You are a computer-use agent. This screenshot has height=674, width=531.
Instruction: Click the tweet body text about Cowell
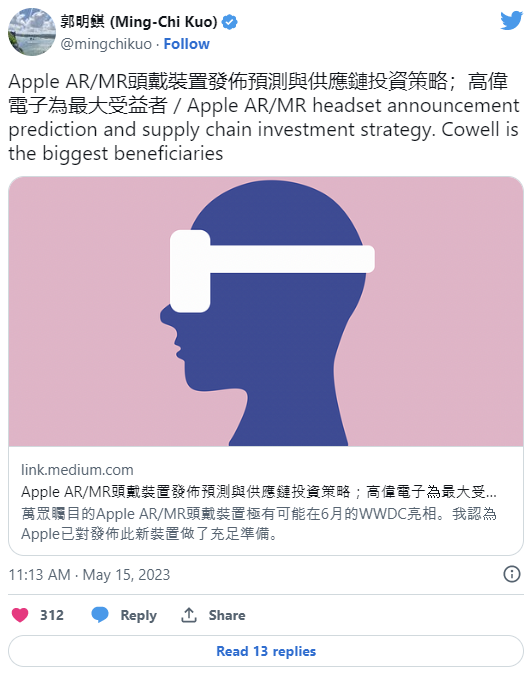tap(264, 117)
